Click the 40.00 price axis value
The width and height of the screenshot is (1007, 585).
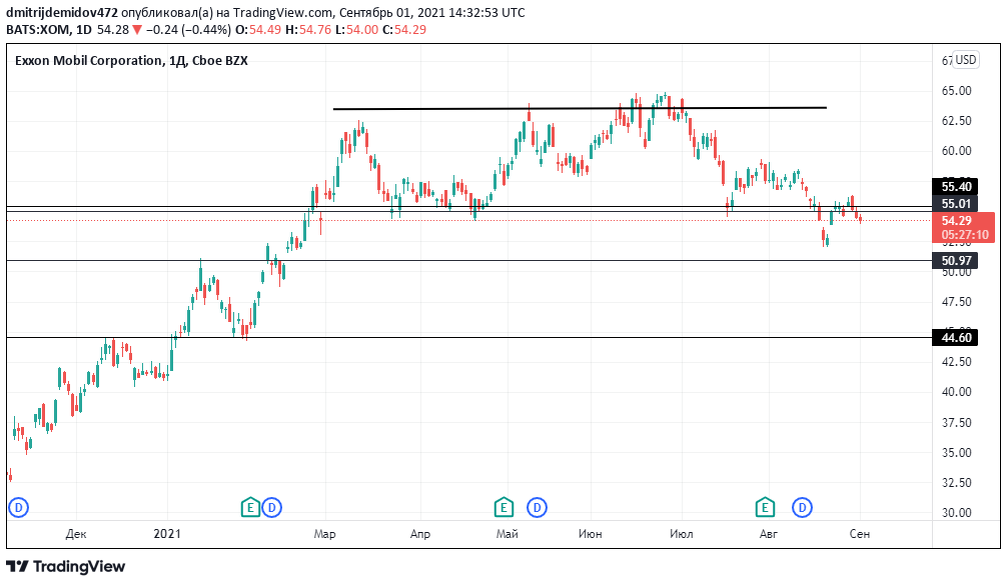pyautogui.click(x=956, y=392)
